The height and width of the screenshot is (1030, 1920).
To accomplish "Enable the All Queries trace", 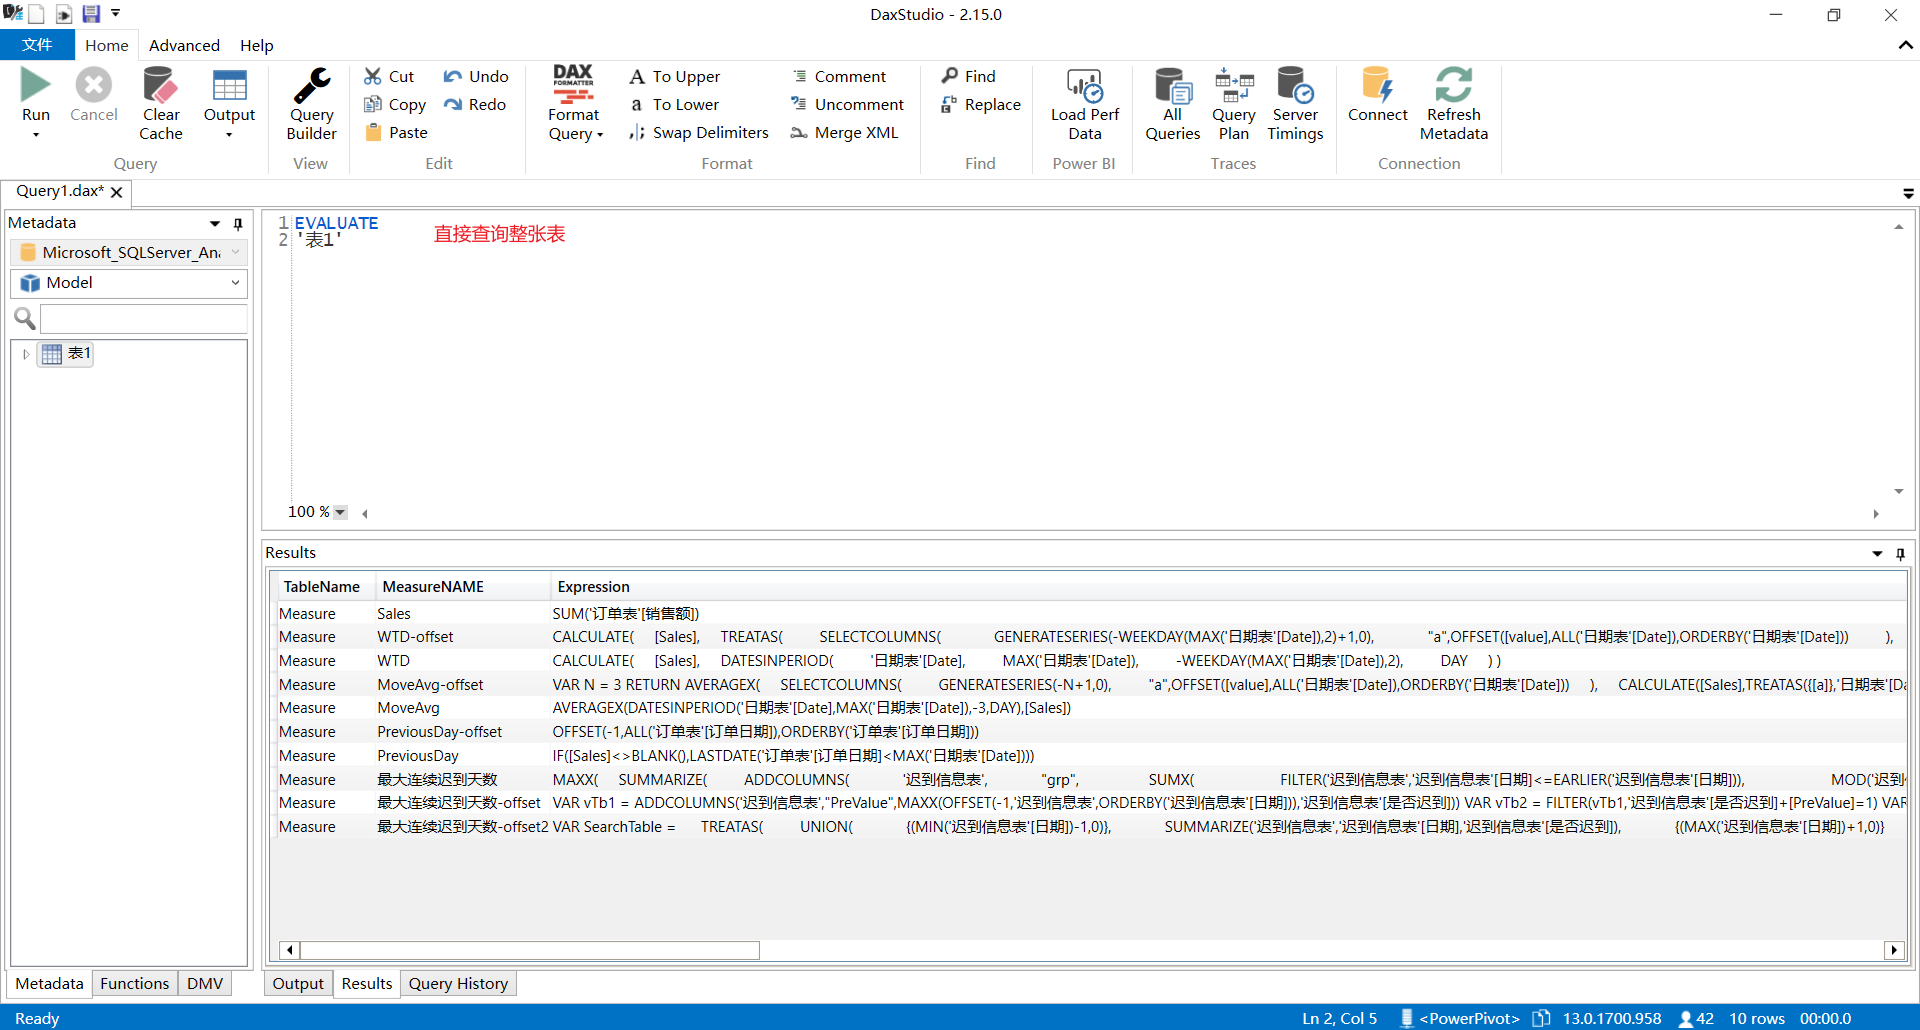I will 1173,104.
